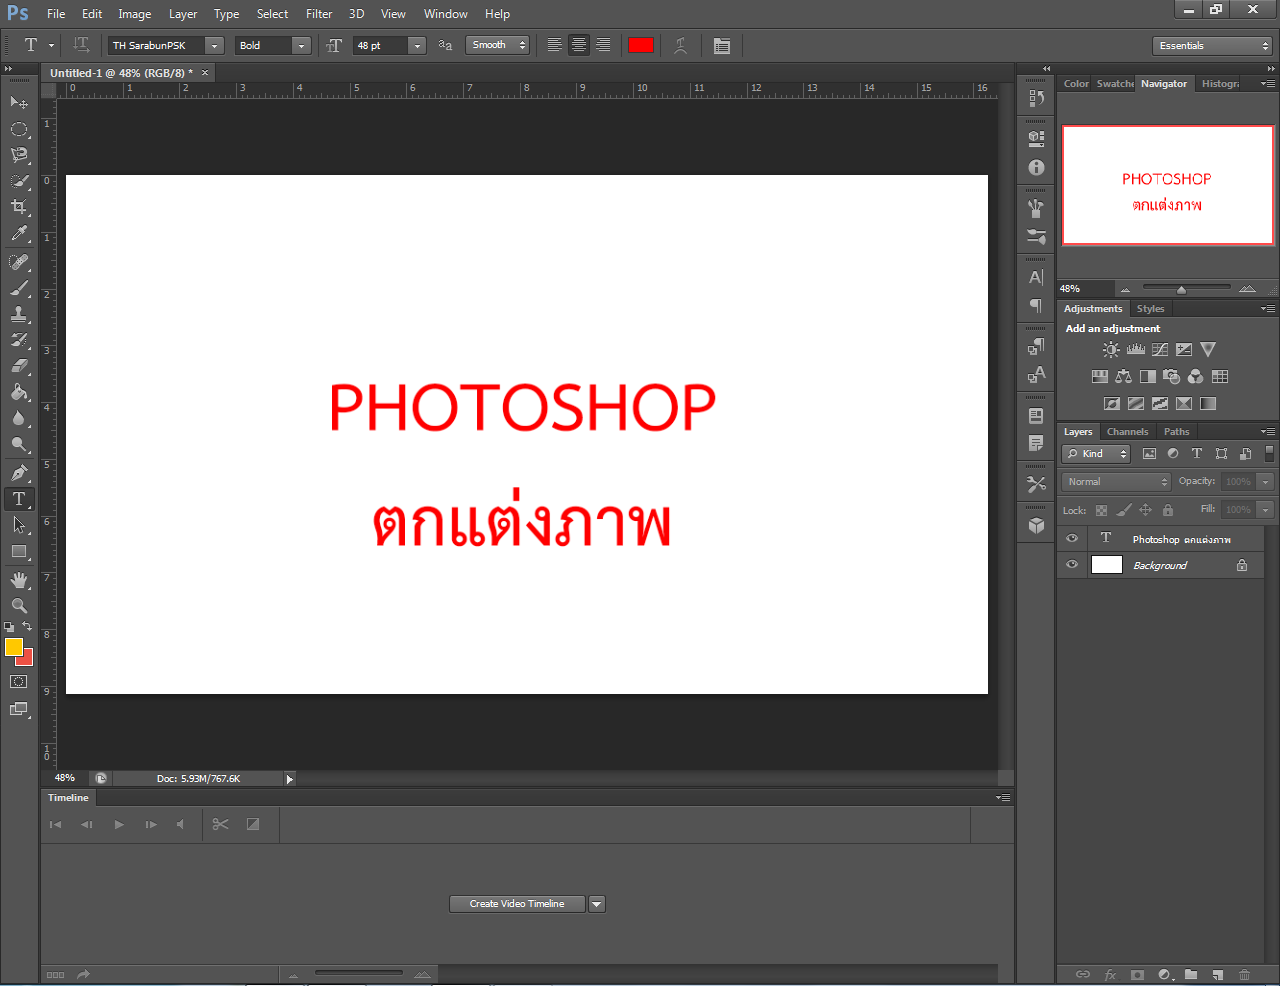Image resolution: width=1280 pixels, height=986 pixels.
Task: Create a new layer icon
Action: pyautogui.click(x=1217, y=974)
